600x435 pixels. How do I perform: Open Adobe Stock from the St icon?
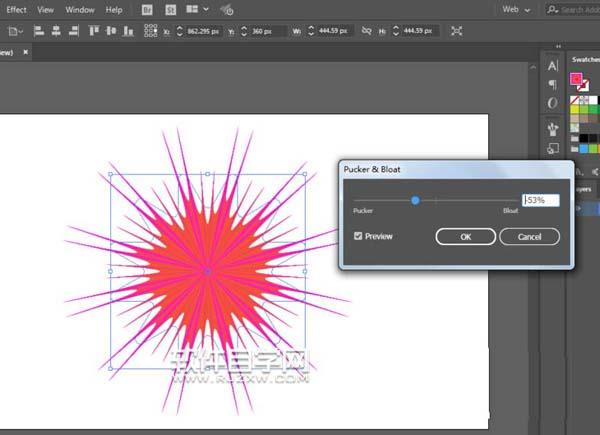click(x=170, y=10)
